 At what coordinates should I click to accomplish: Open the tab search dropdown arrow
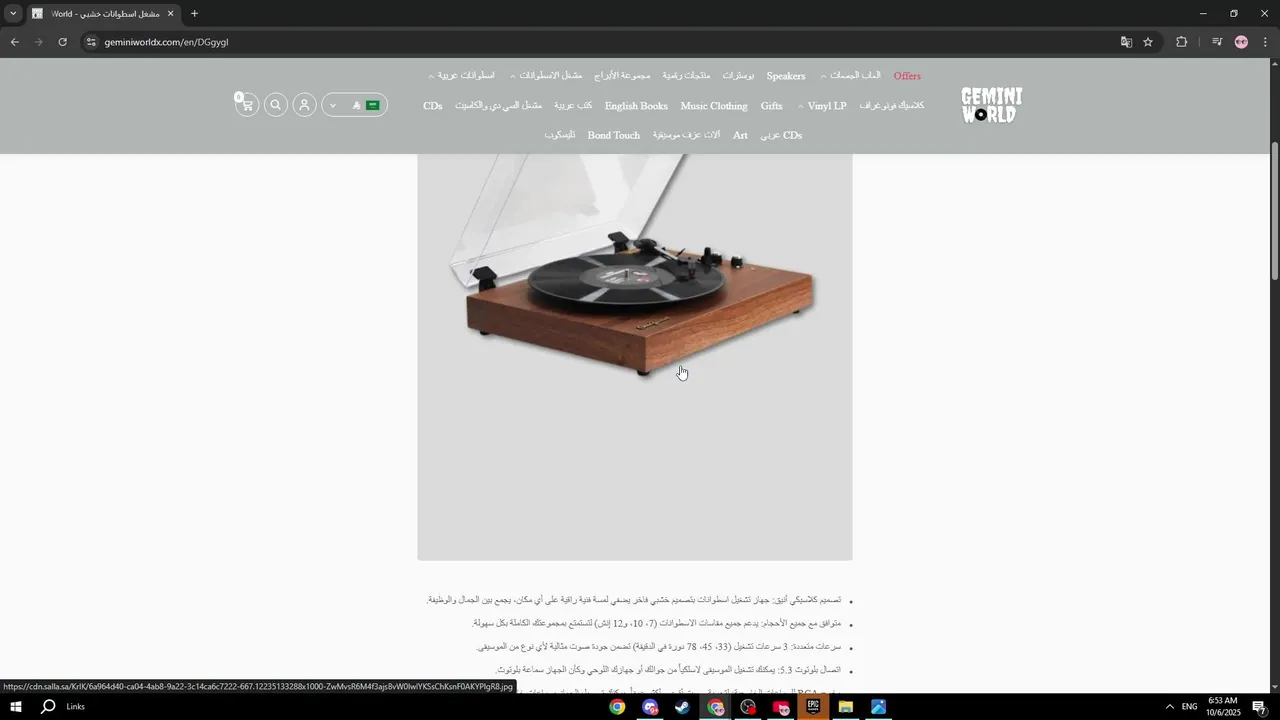(13, 14)
